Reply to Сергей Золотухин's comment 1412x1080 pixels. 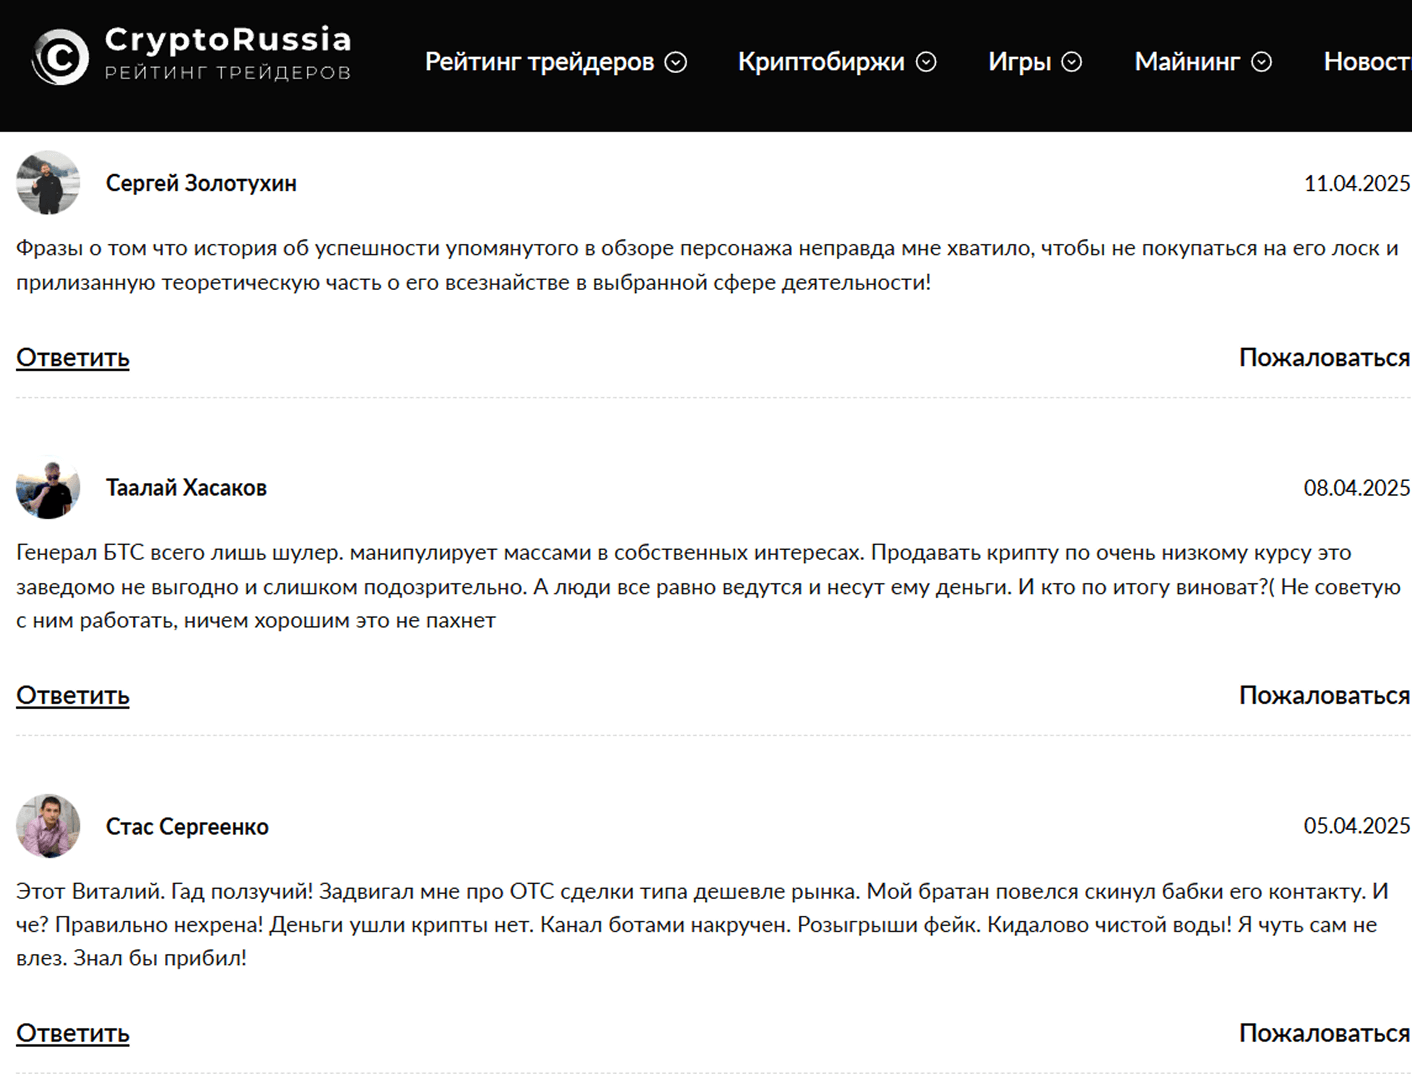click(73, 358)
